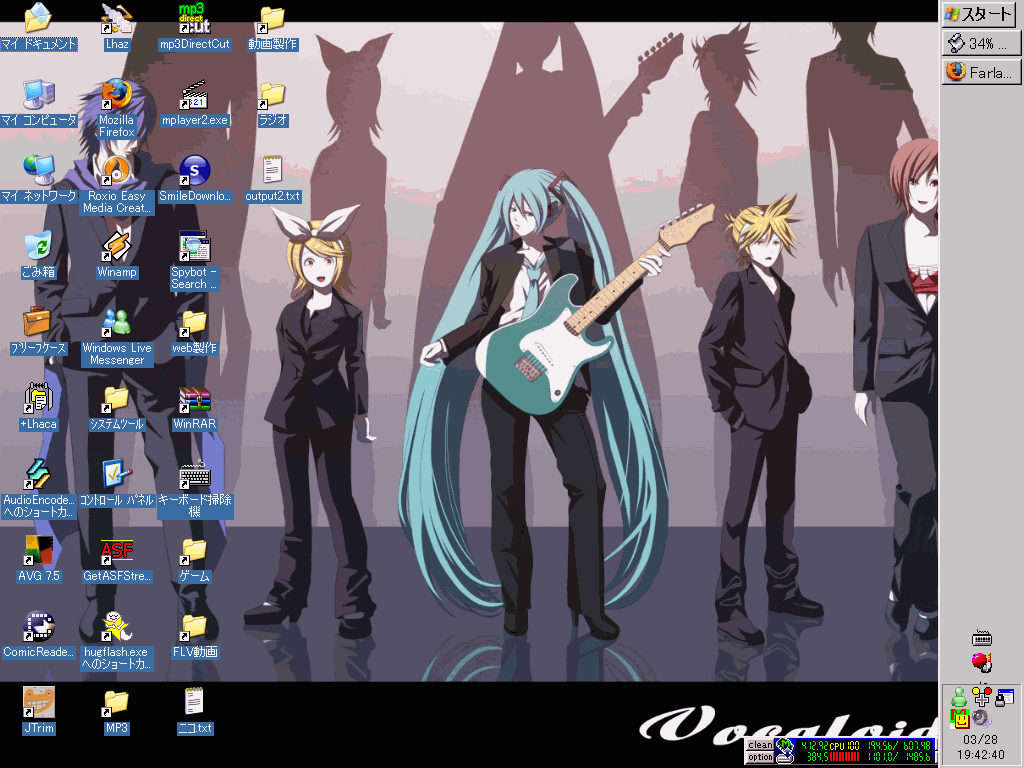Screen dimensions: 1024x768
Task: Open the Mozilla Firefox desktop shortcut
Action: tap(116, 95)
